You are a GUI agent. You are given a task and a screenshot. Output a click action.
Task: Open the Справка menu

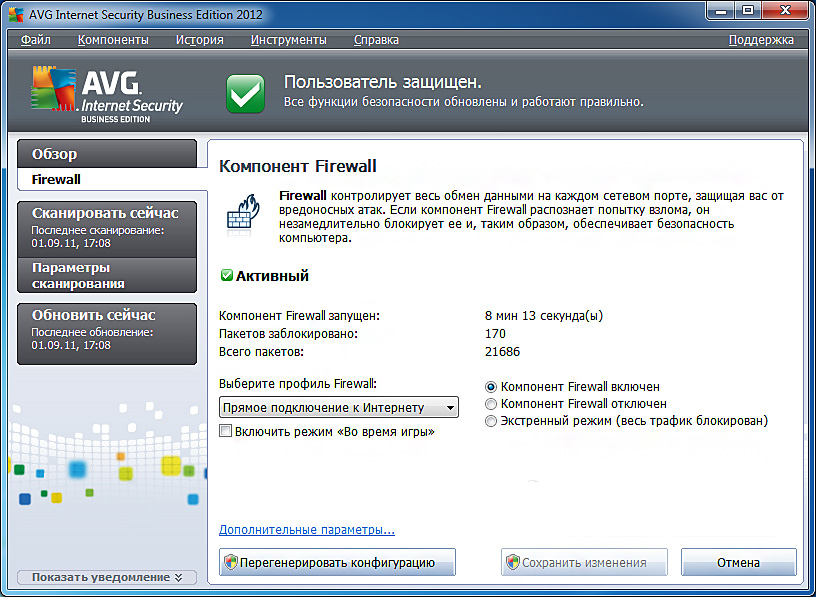pyautogui.click(x=376, y=40)
